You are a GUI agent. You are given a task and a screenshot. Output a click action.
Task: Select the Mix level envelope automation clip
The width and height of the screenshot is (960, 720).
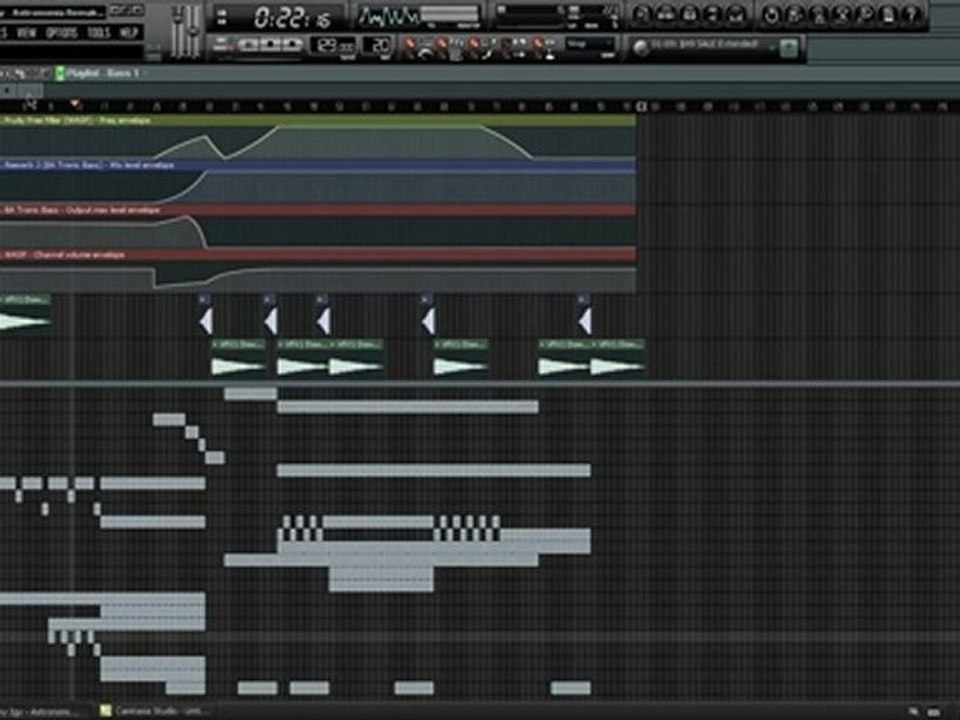pos(318,182)
